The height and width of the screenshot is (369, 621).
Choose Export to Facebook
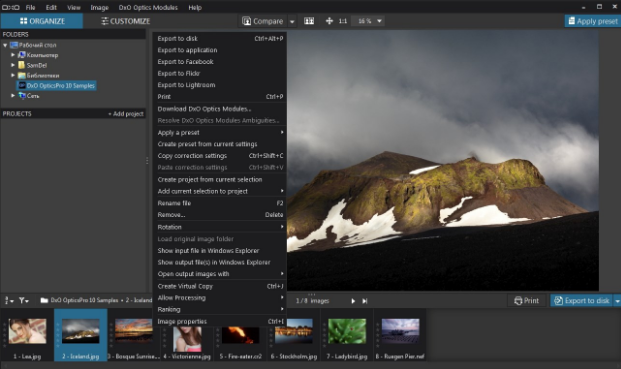(220, 62)
